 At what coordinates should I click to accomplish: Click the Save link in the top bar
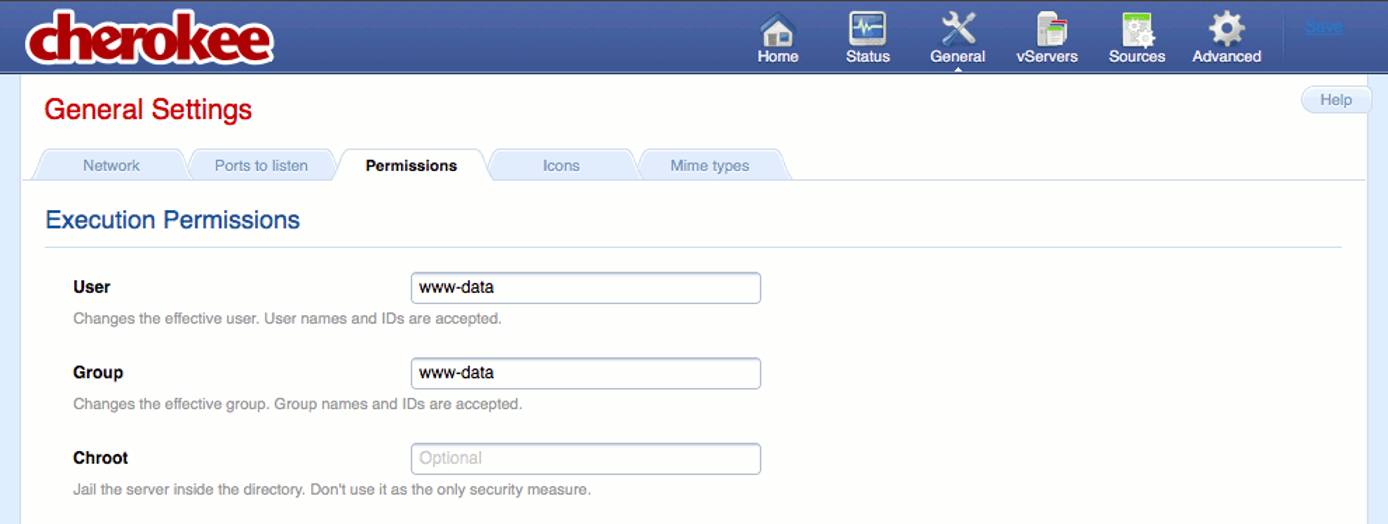(x=1323, y=27)
